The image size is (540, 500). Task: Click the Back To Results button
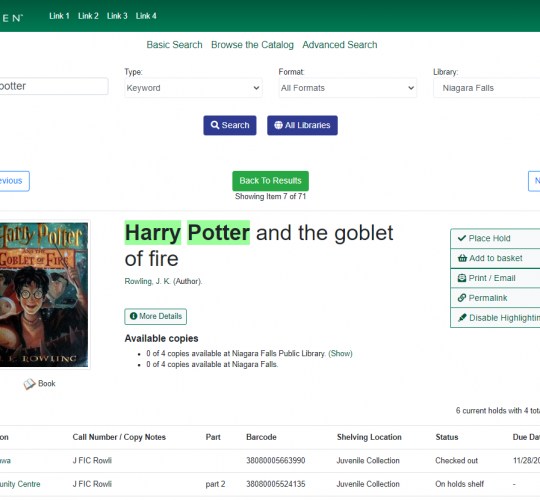tap(270, 181)
